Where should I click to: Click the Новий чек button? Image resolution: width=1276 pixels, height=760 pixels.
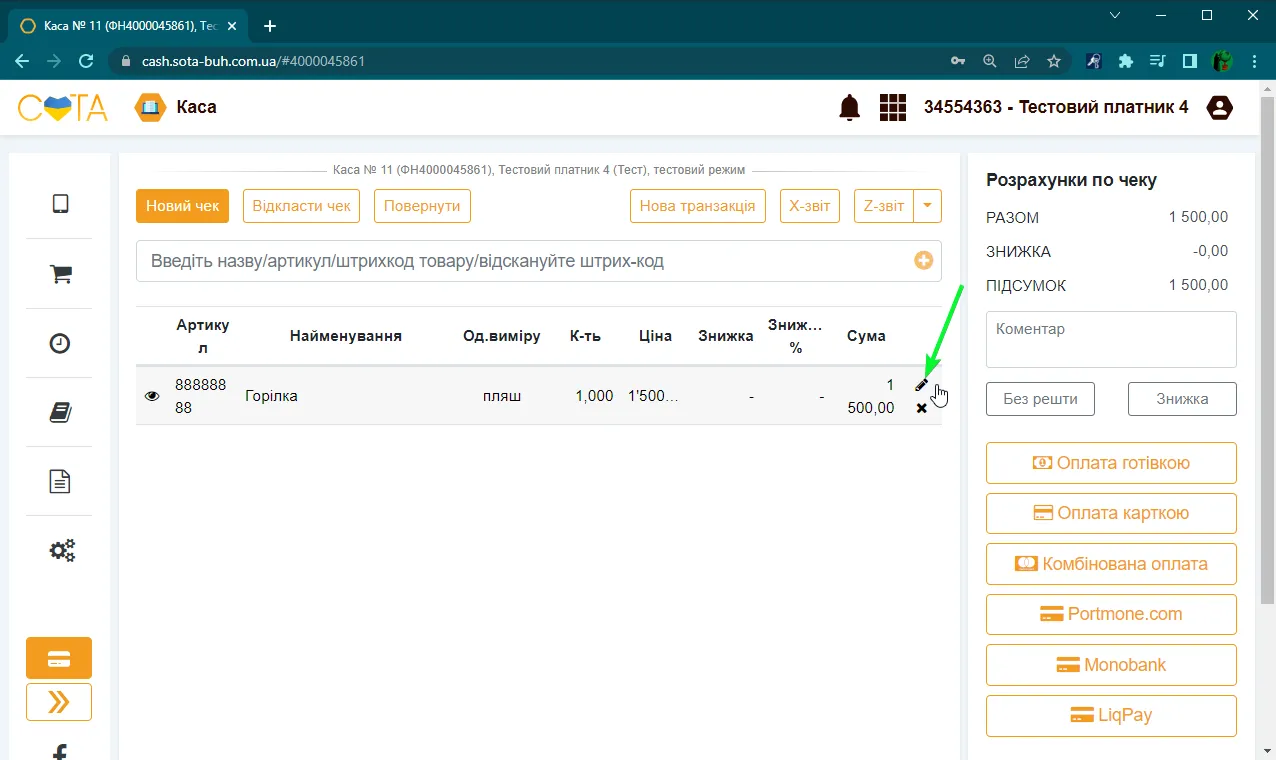point(182,206)
